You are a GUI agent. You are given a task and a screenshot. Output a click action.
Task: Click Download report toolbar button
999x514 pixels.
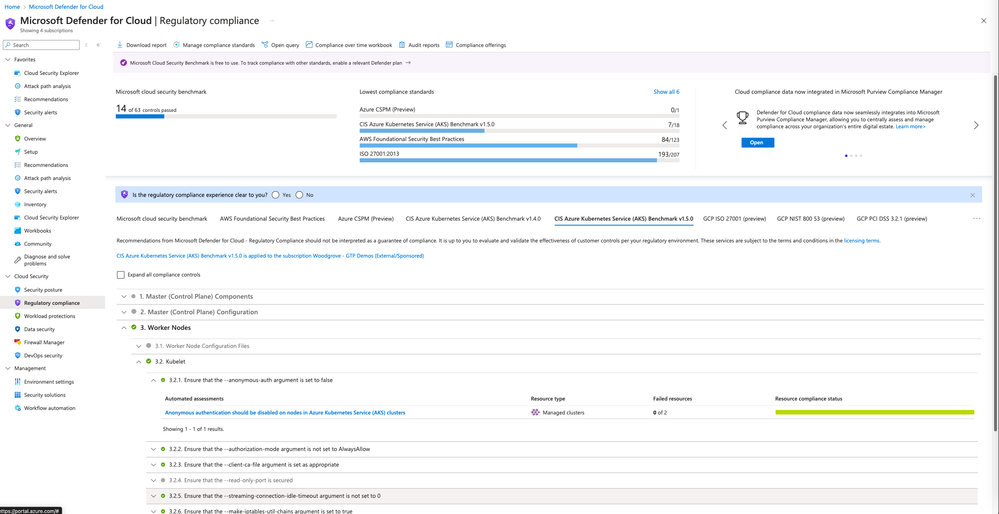click(141, 45)
